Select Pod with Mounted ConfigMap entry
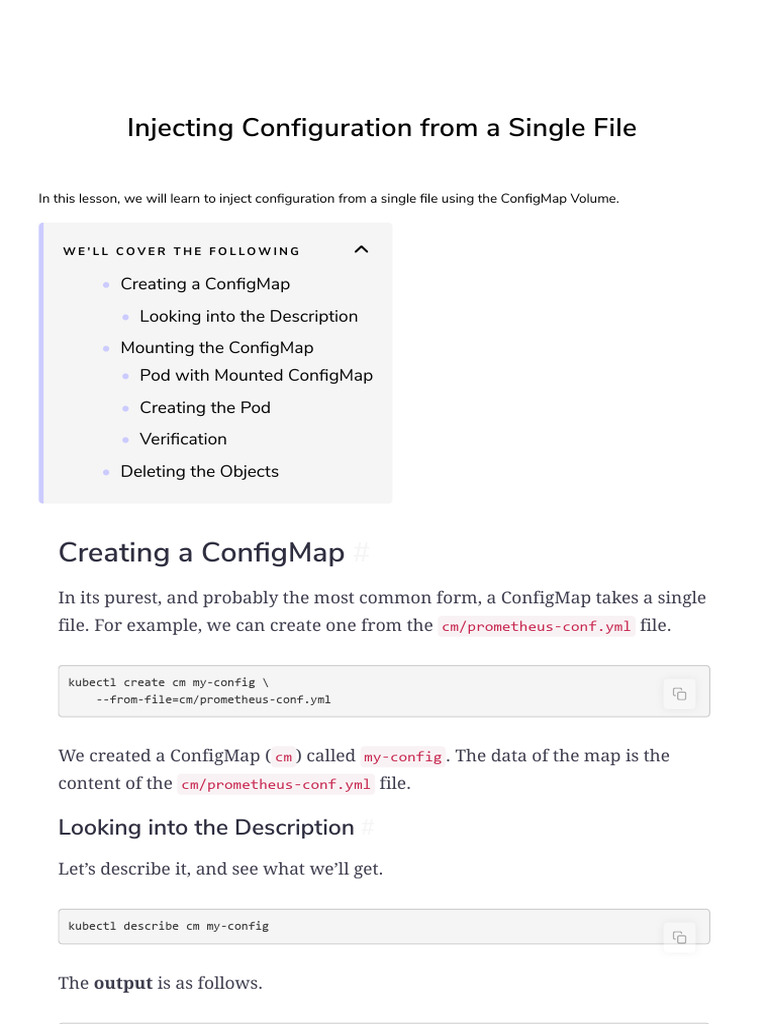 pyautogui.click(x=256, y=375)
